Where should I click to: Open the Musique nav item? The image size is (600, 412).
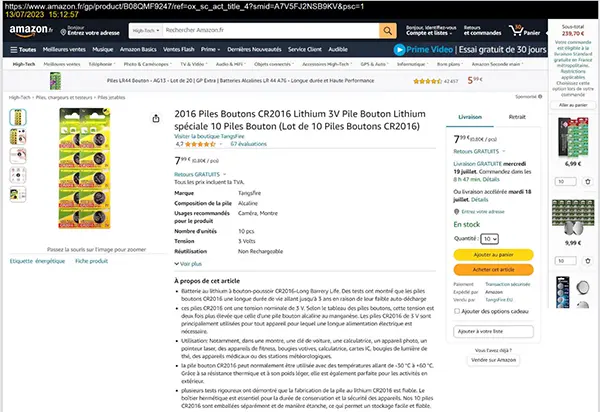click(103, 50)
